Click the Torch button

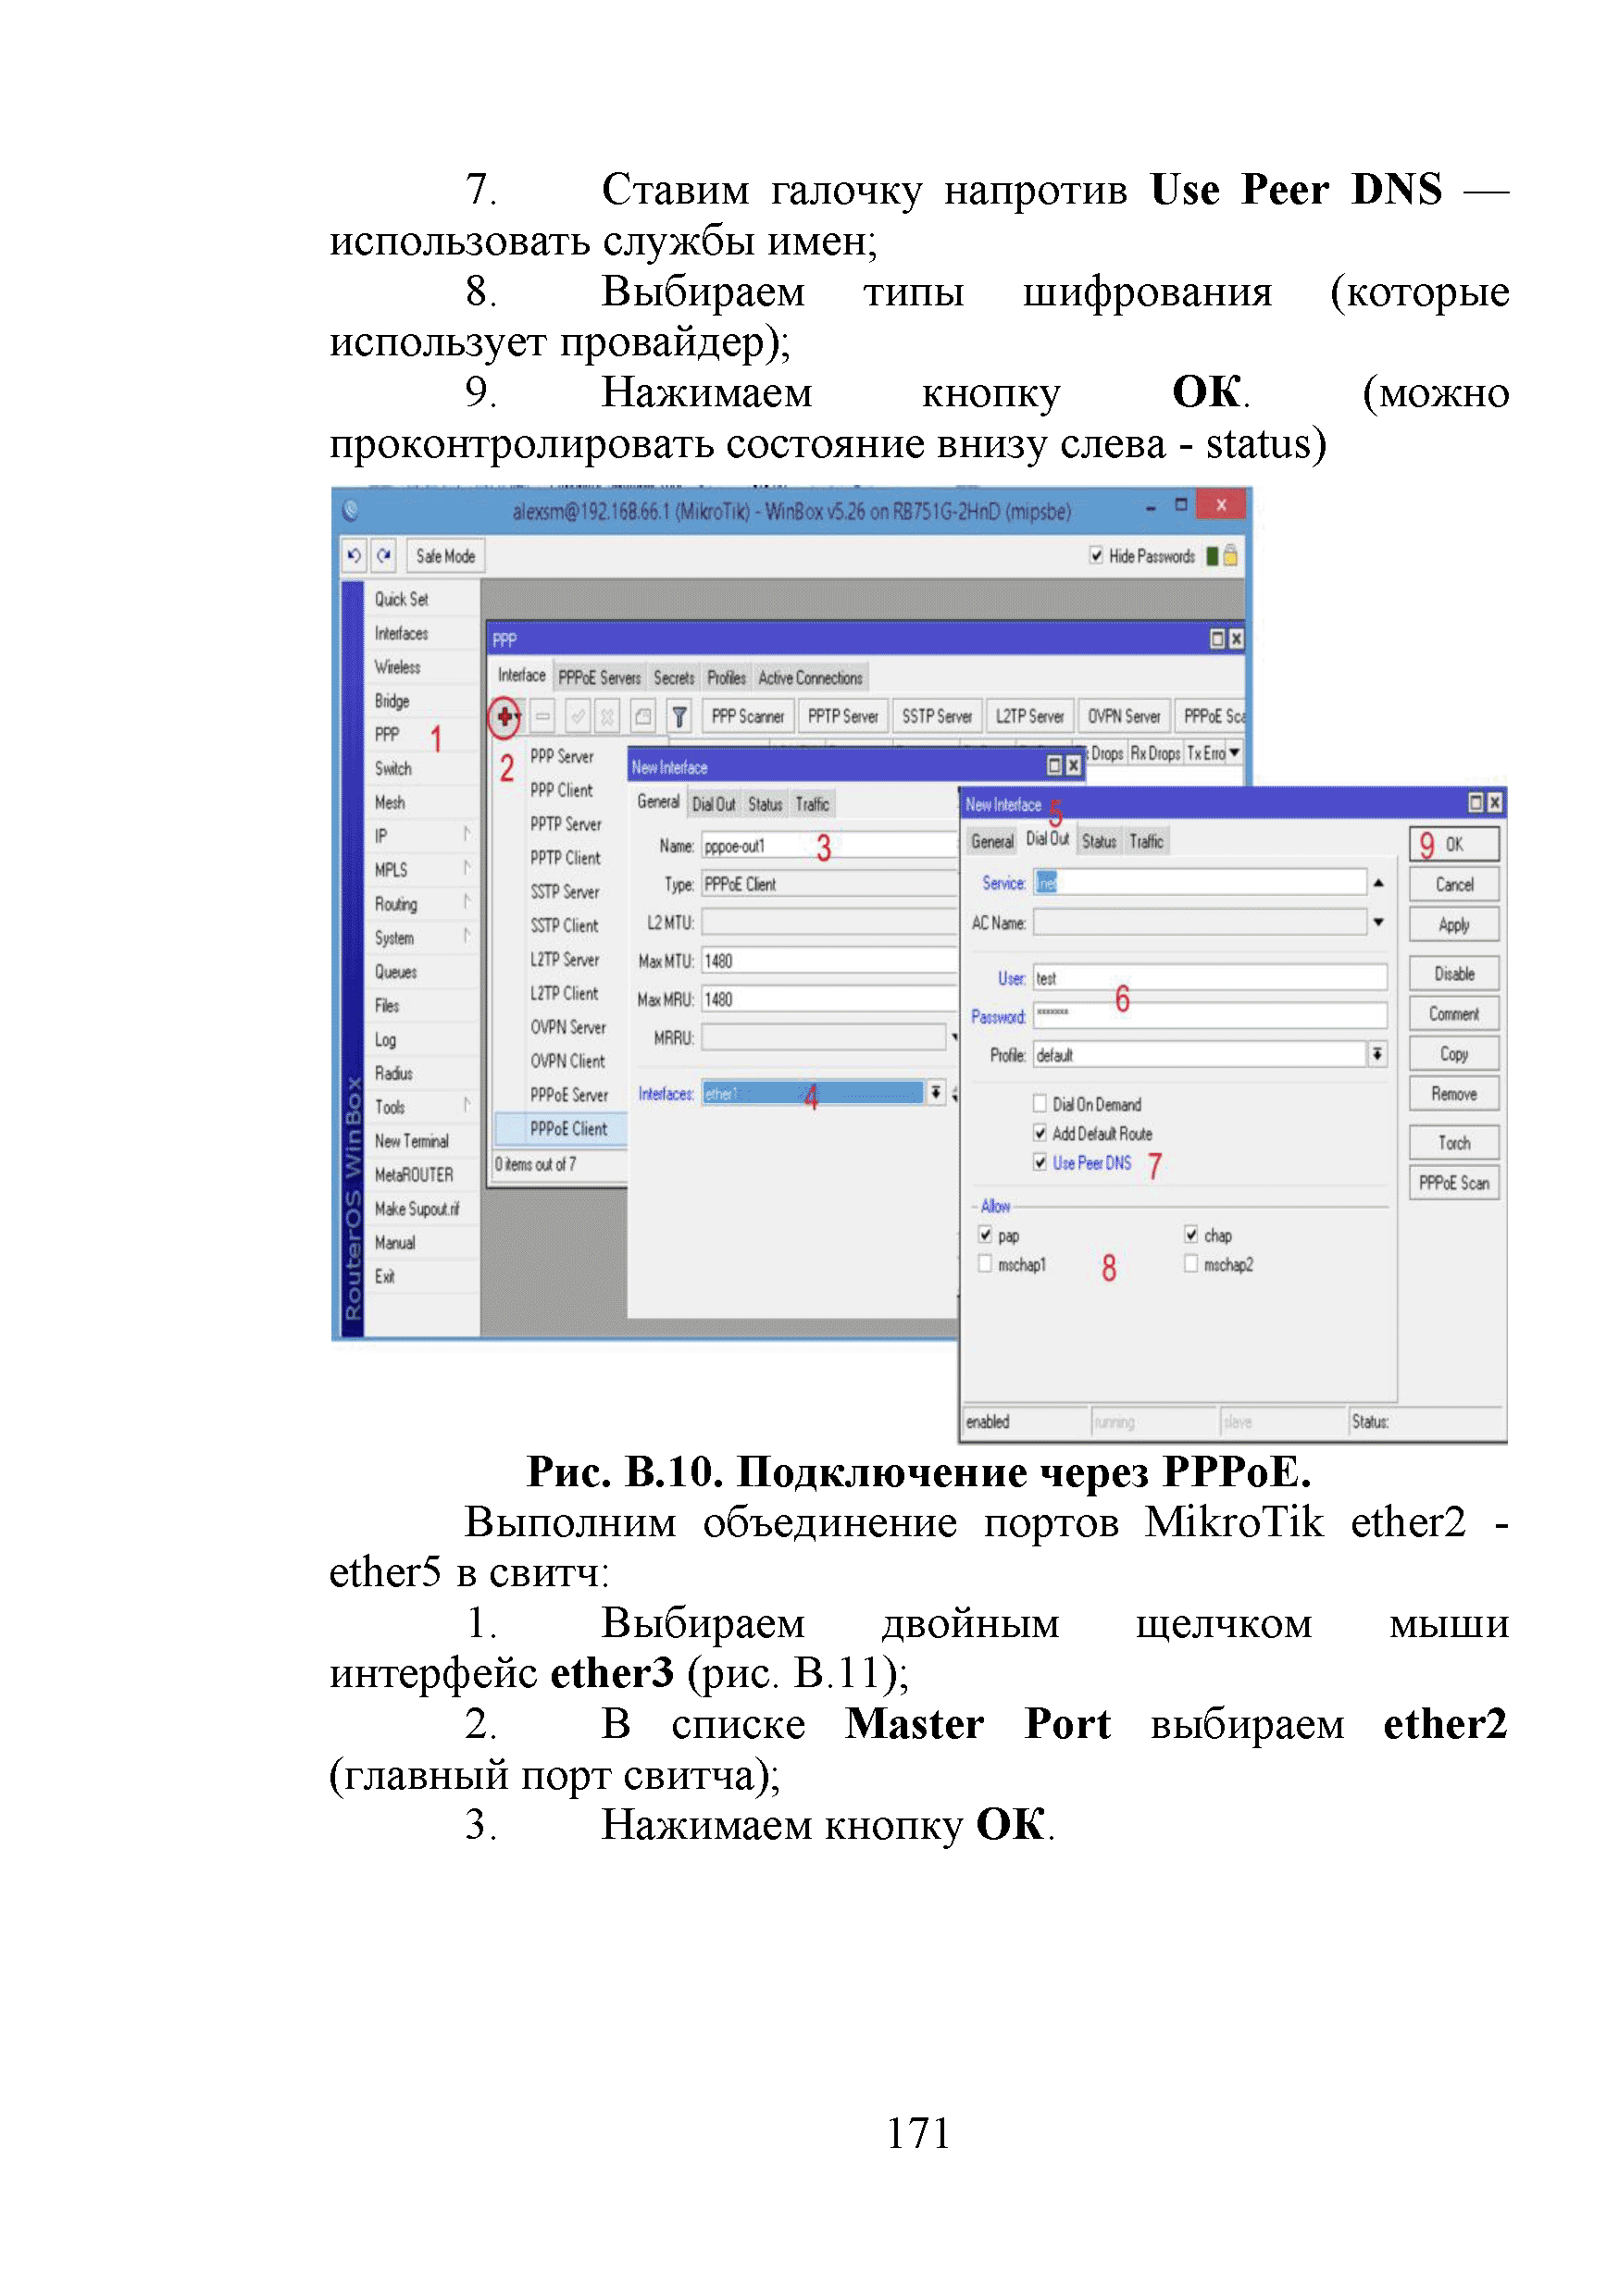(x=1455, y=1142)
